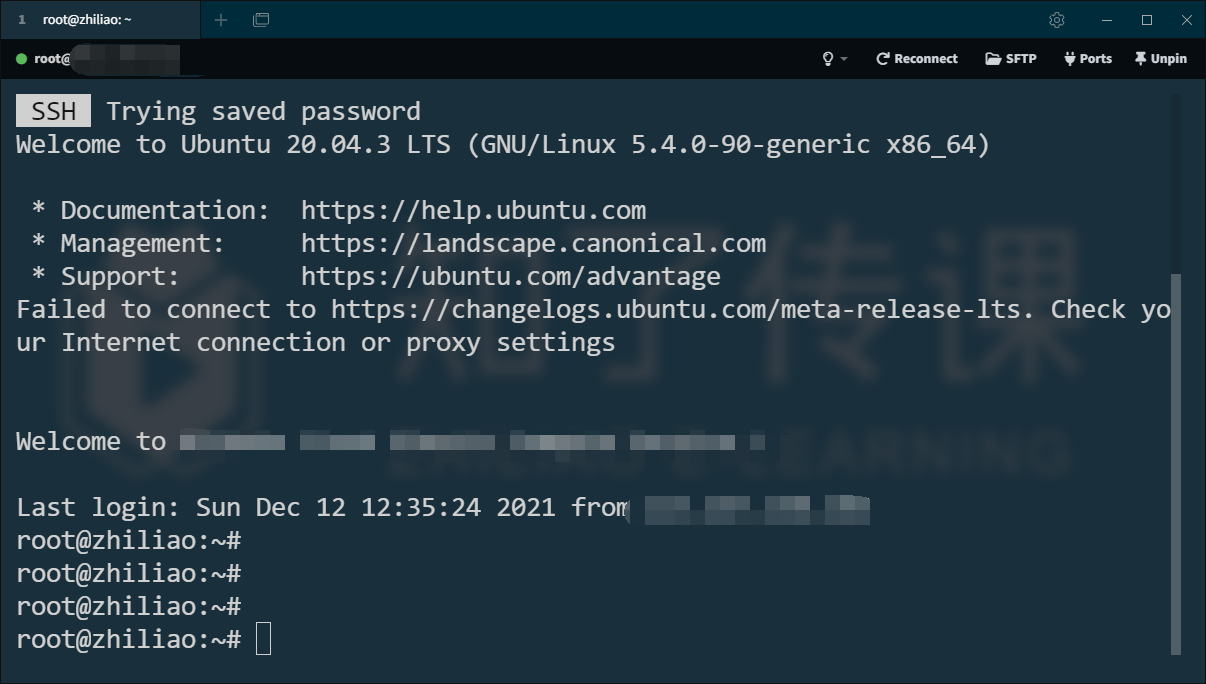1206x684 pixels.
Task: Click the SSH badge label
Action: click(x=53, y=111)
